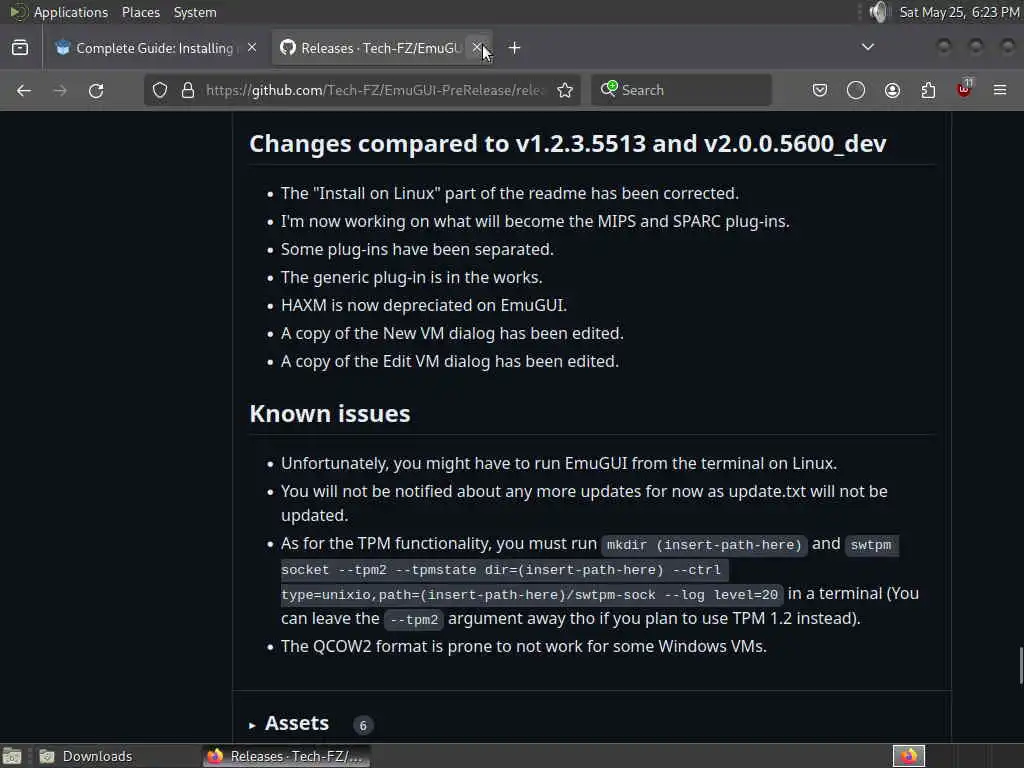Click the QCOW2 format known issue line
Image resolution: width=1024 pixels, height=768 pixels.
(x=524, y=646)
